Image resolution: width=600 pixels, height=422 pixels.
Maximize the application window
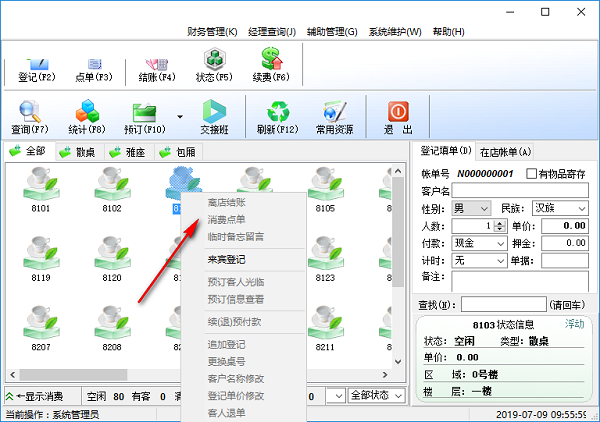click(x=545, y=12)
